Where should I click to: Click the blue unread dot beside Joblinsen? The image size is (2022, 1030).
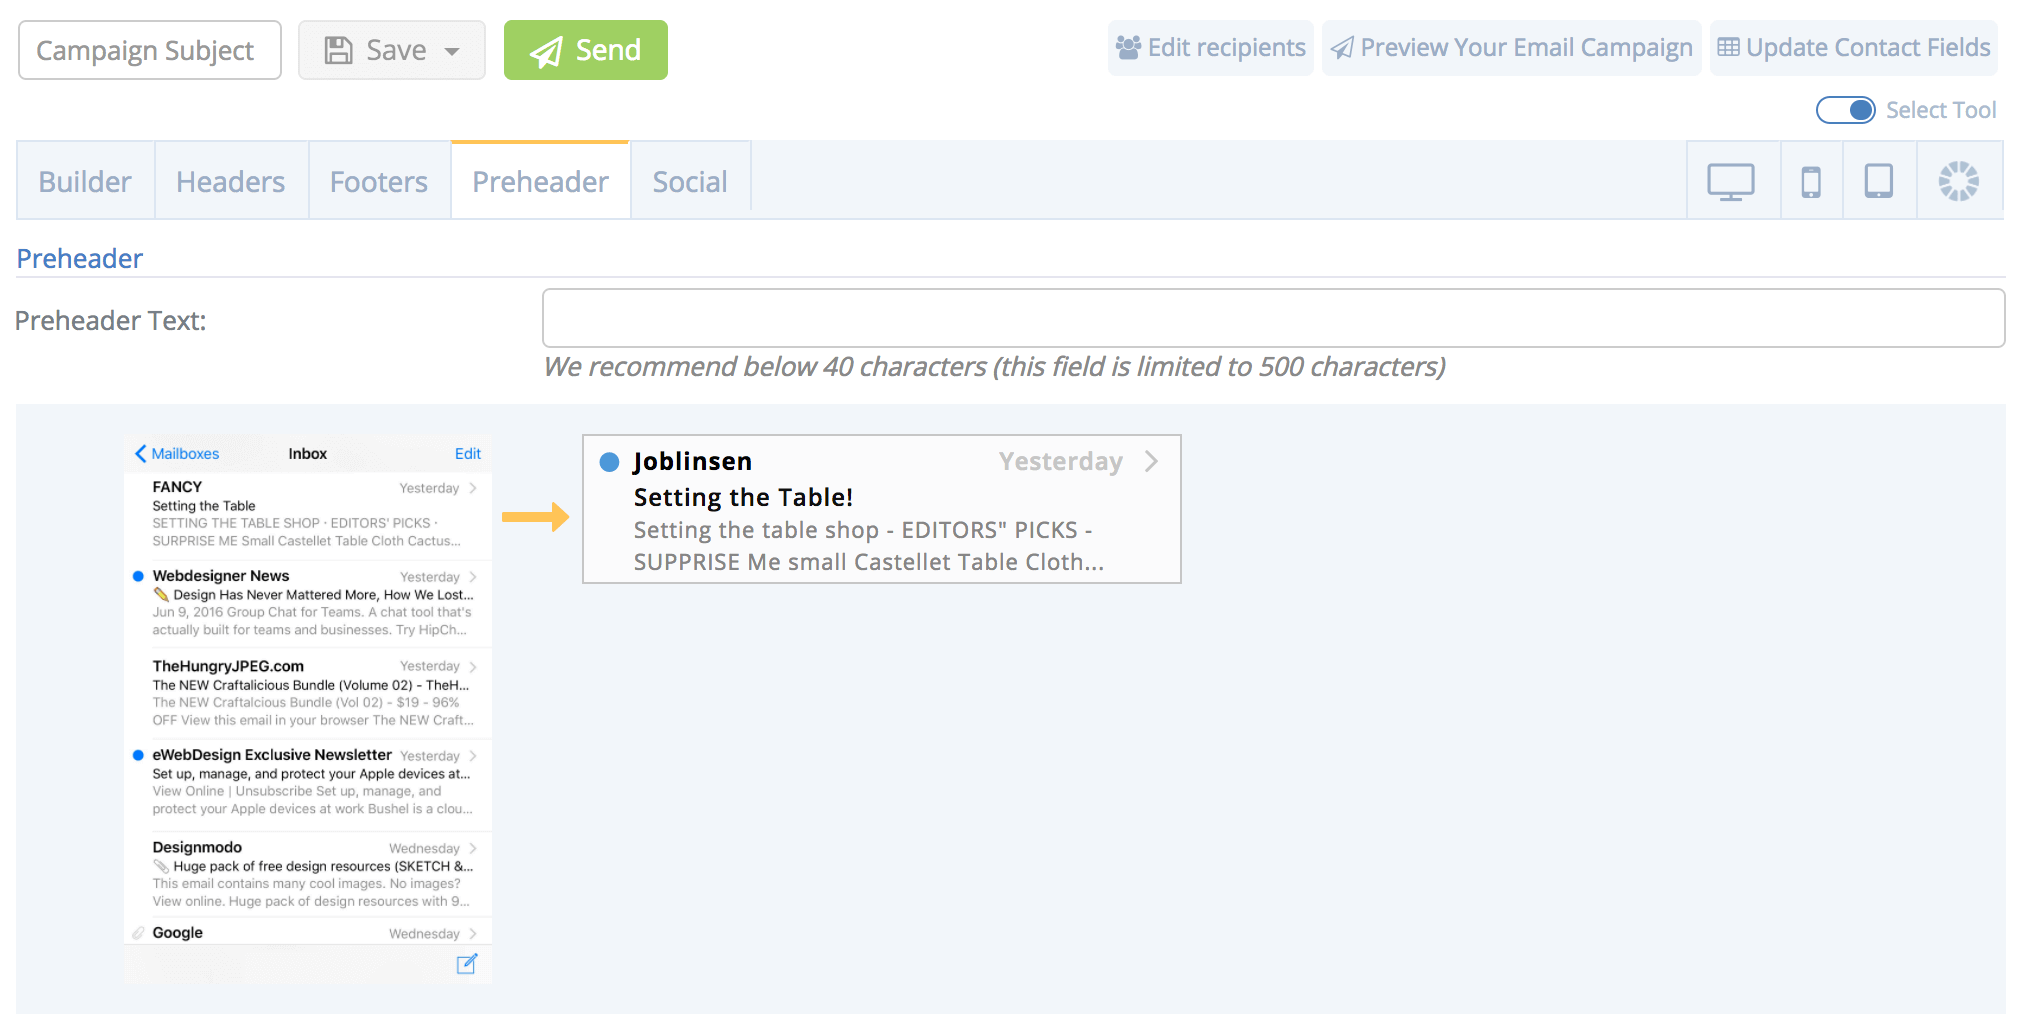[x=609, y=462]
